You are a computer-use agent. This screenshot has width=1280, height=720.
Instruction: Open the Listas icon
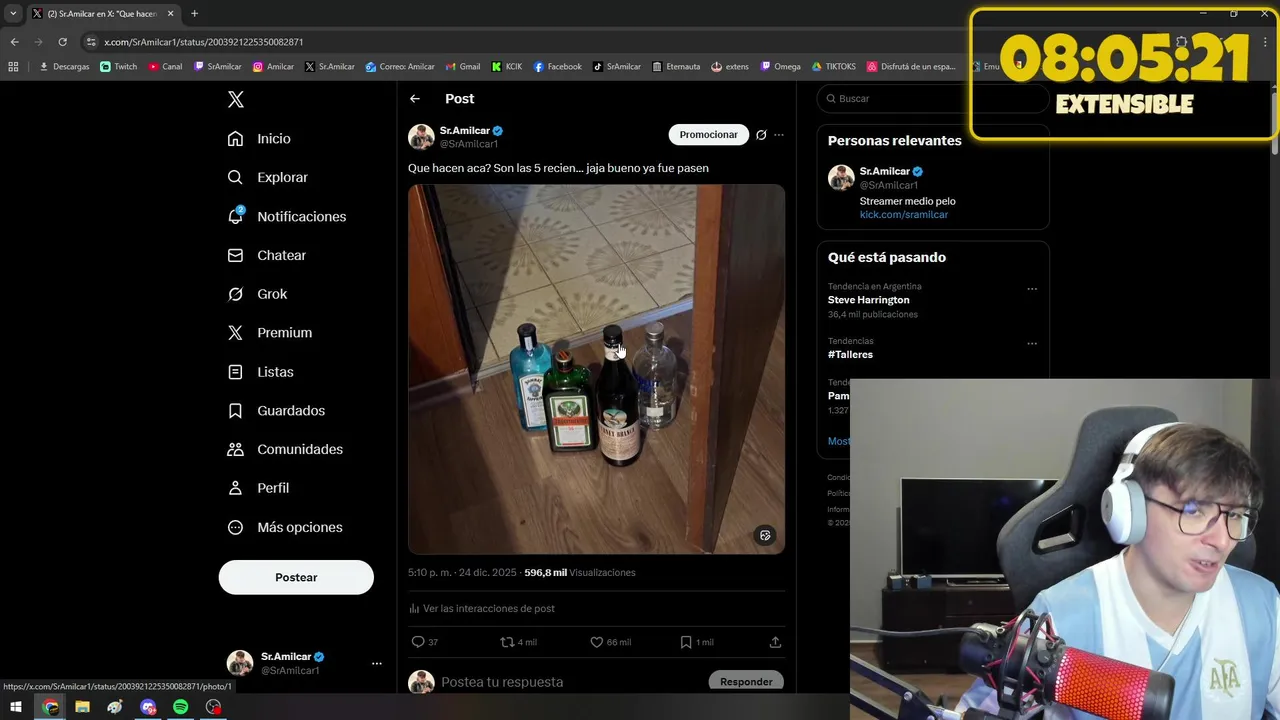click(235, 372)
